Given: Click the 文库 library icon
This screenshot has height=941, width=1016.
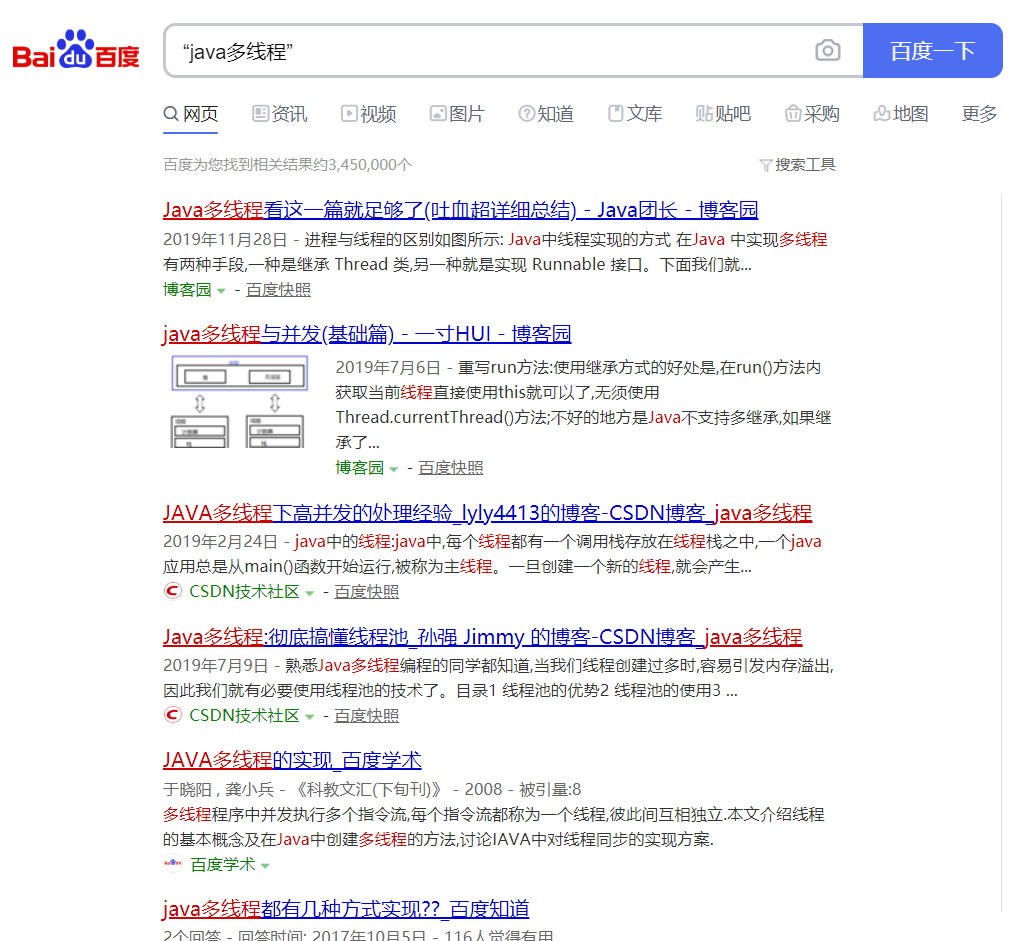Looking at the screenshot, I should click(615, 113).
